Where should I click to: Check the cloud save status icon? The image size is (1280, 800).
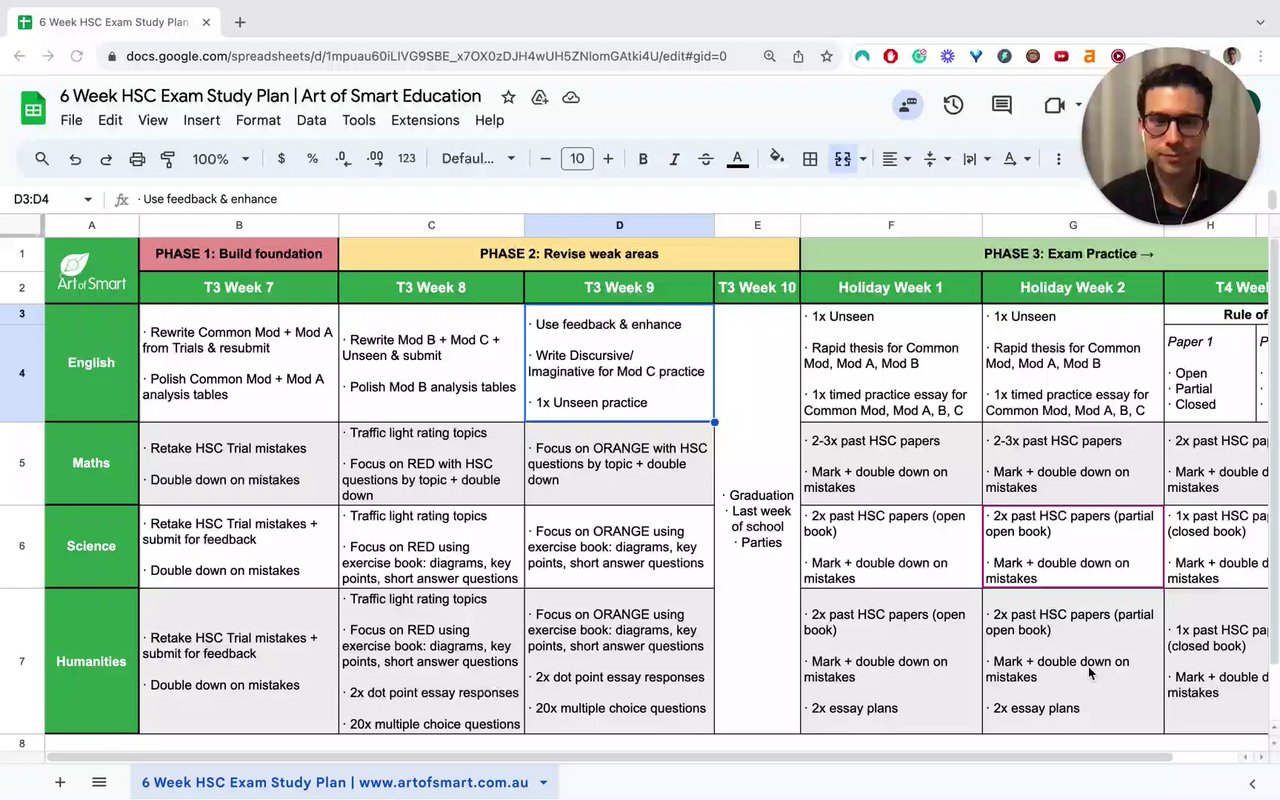coord(571,97)
